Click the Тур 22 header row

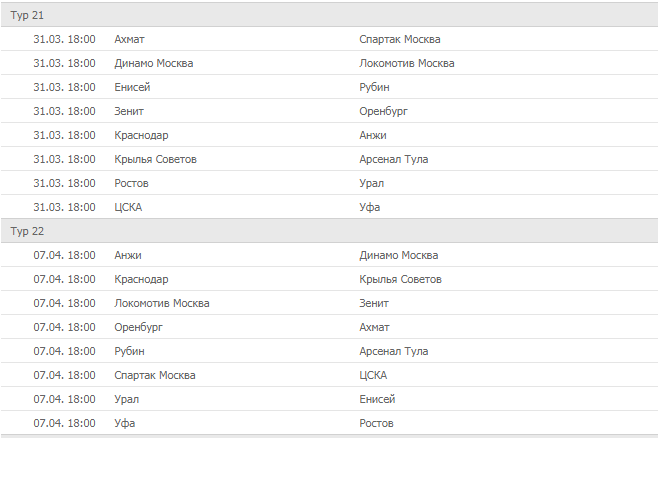330,231
